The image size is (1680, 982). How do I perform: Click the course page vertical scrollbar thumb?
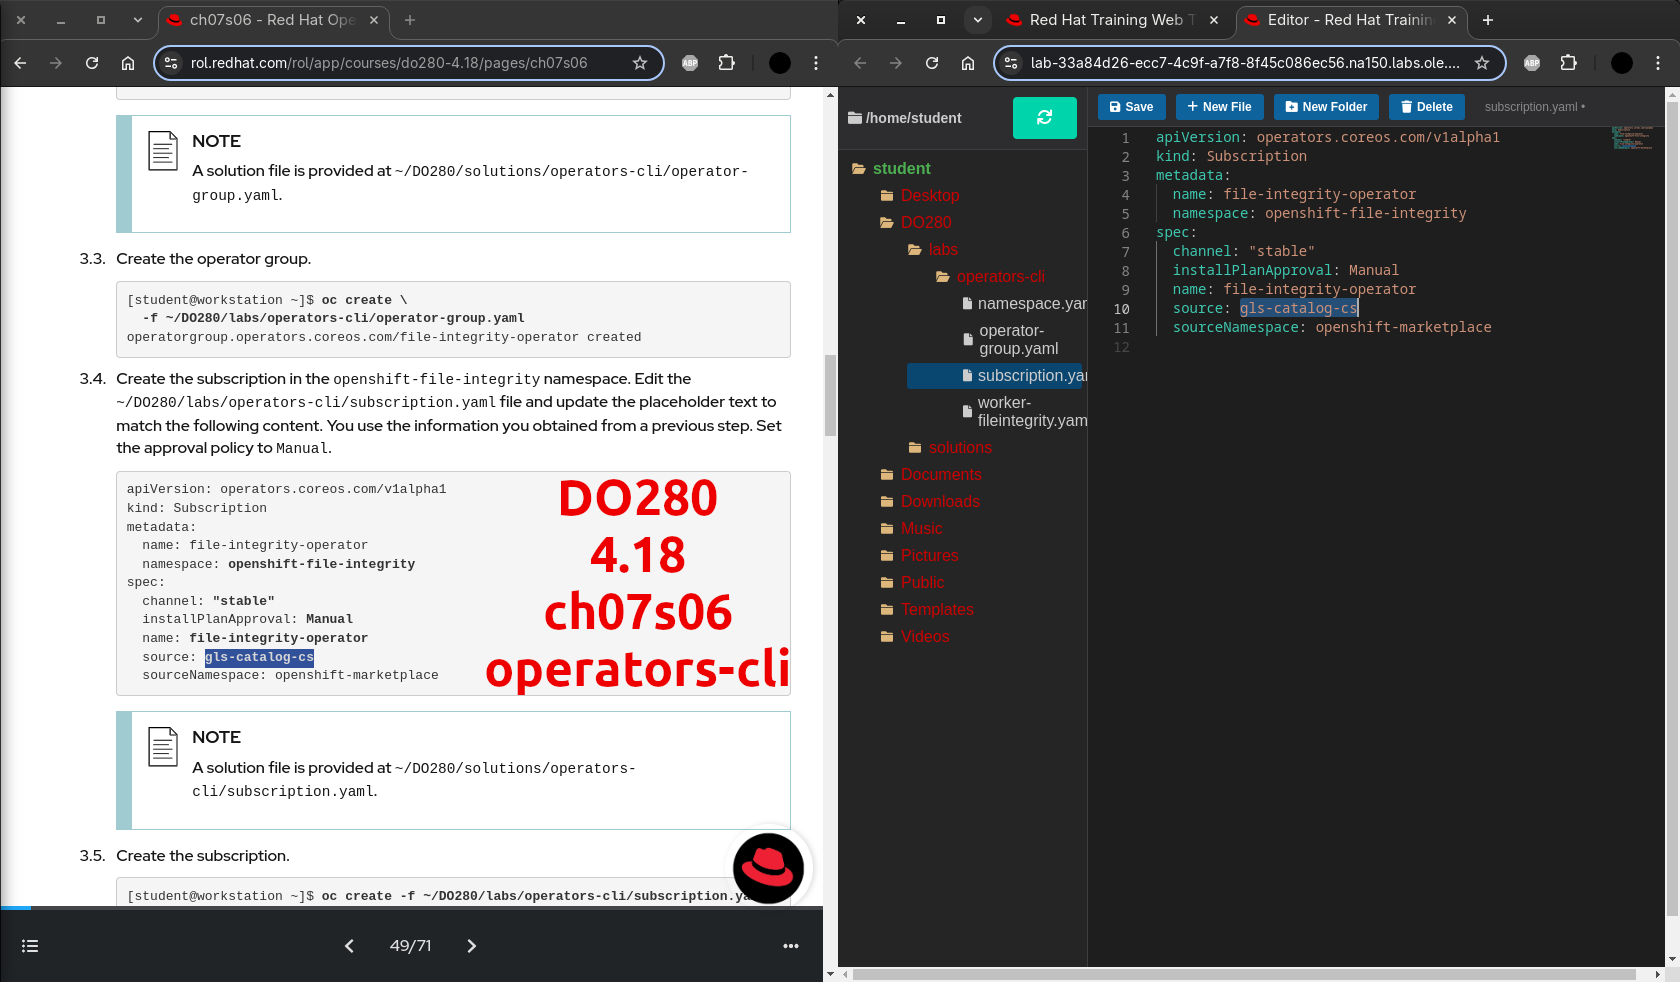(830, 396)
